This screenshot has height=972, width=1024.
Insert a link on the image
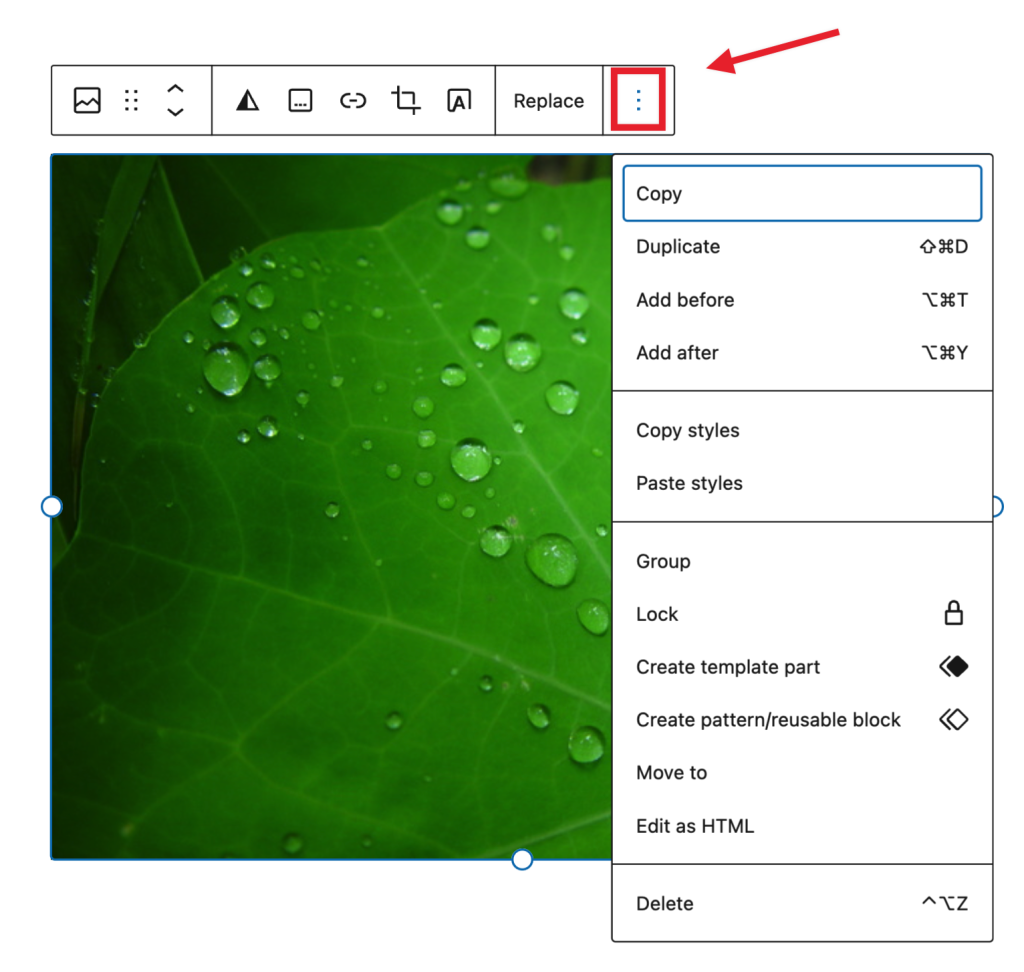click(353, 100)
